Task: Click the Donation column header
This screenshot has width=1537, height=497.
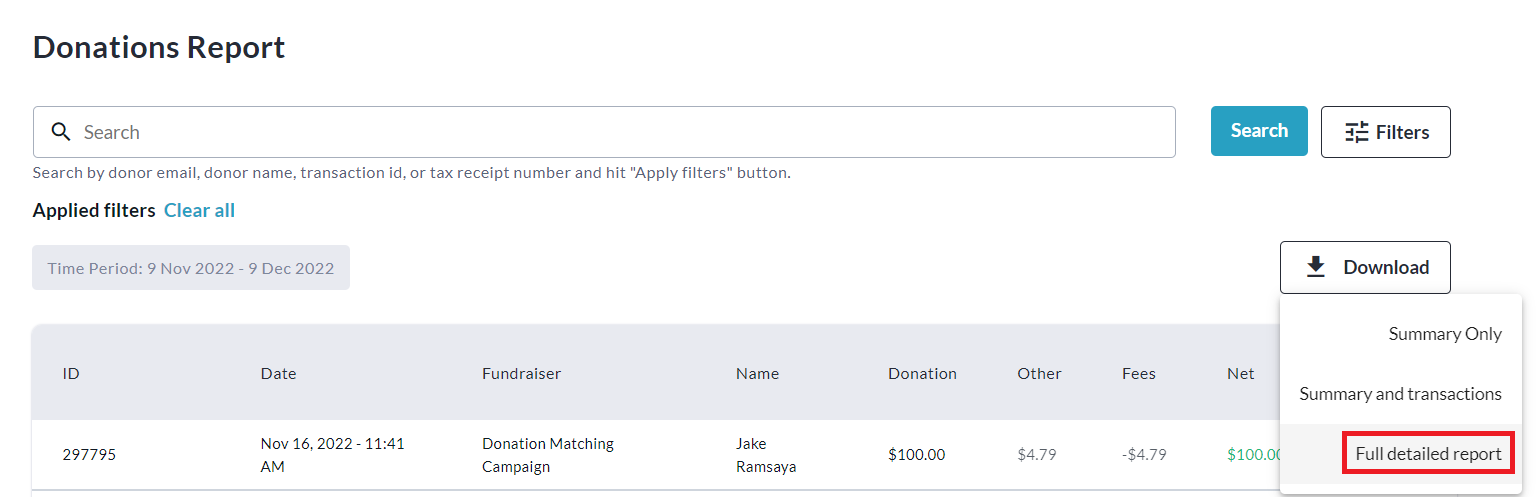Action: click(922, 373)
